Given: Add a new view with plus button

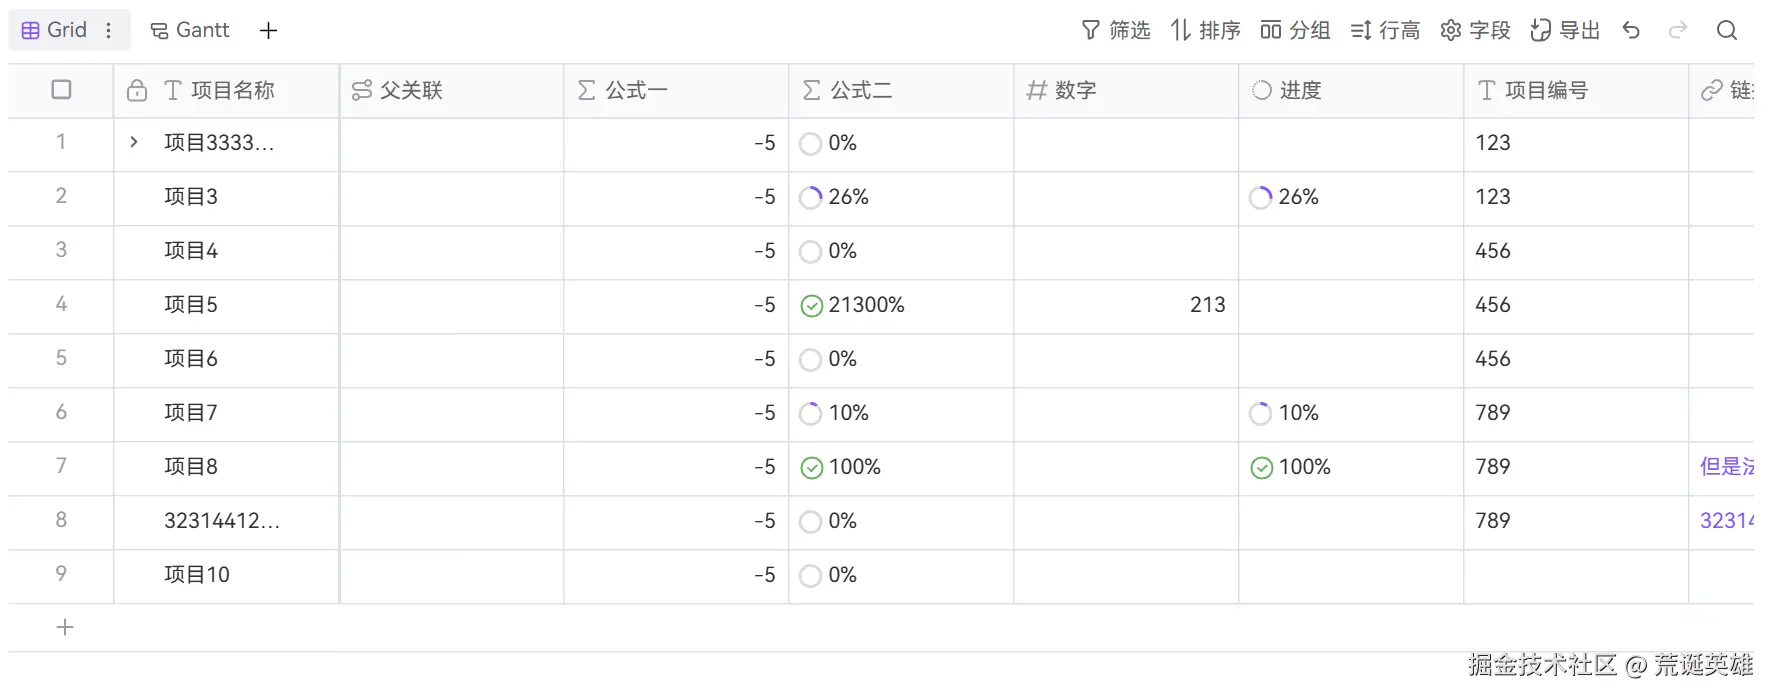Looking at the screenshot, I should pyautogui.click(x=268, y=31).
